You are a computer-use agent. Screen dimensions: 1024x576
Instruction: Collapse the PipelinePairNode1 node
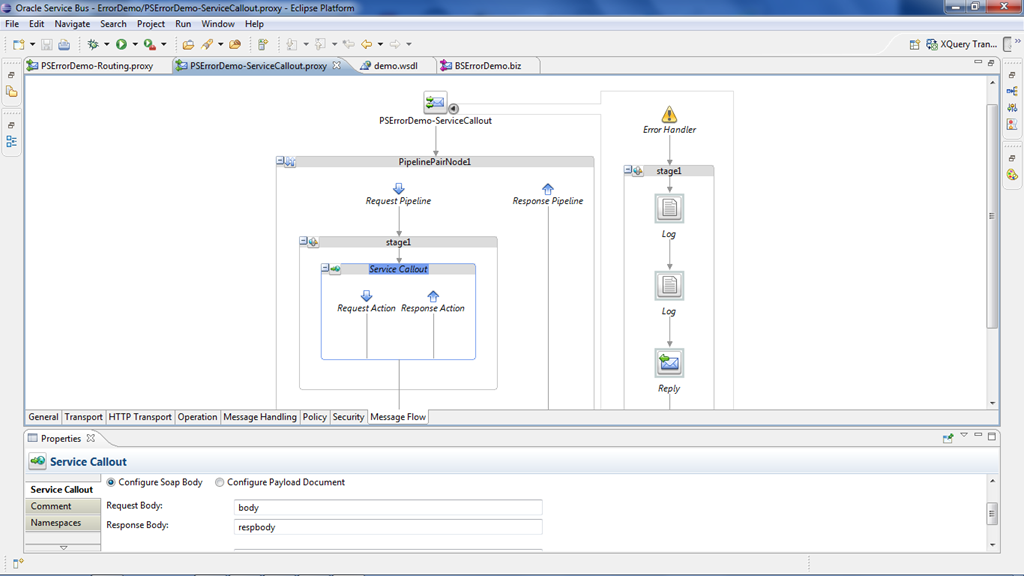point(281,161)
